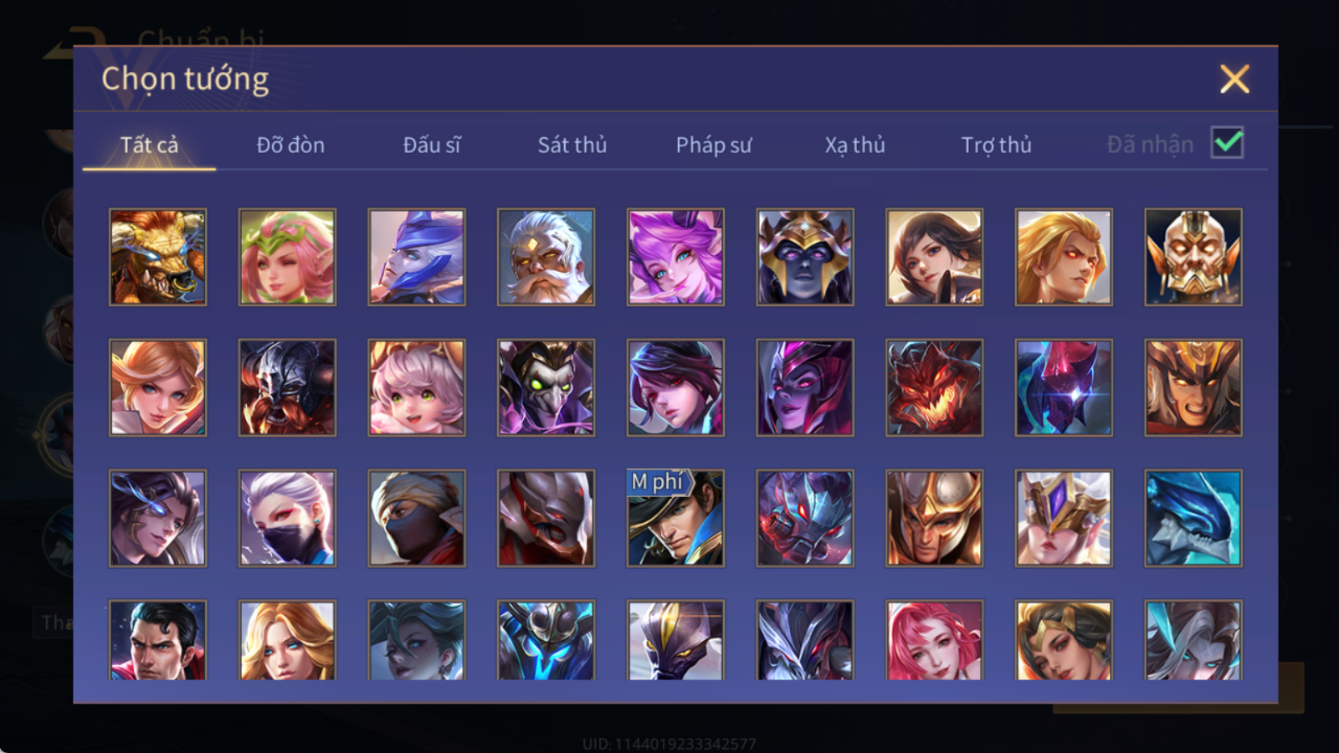Switch to the 'Trợ thủ' tab

pos(996,145)
